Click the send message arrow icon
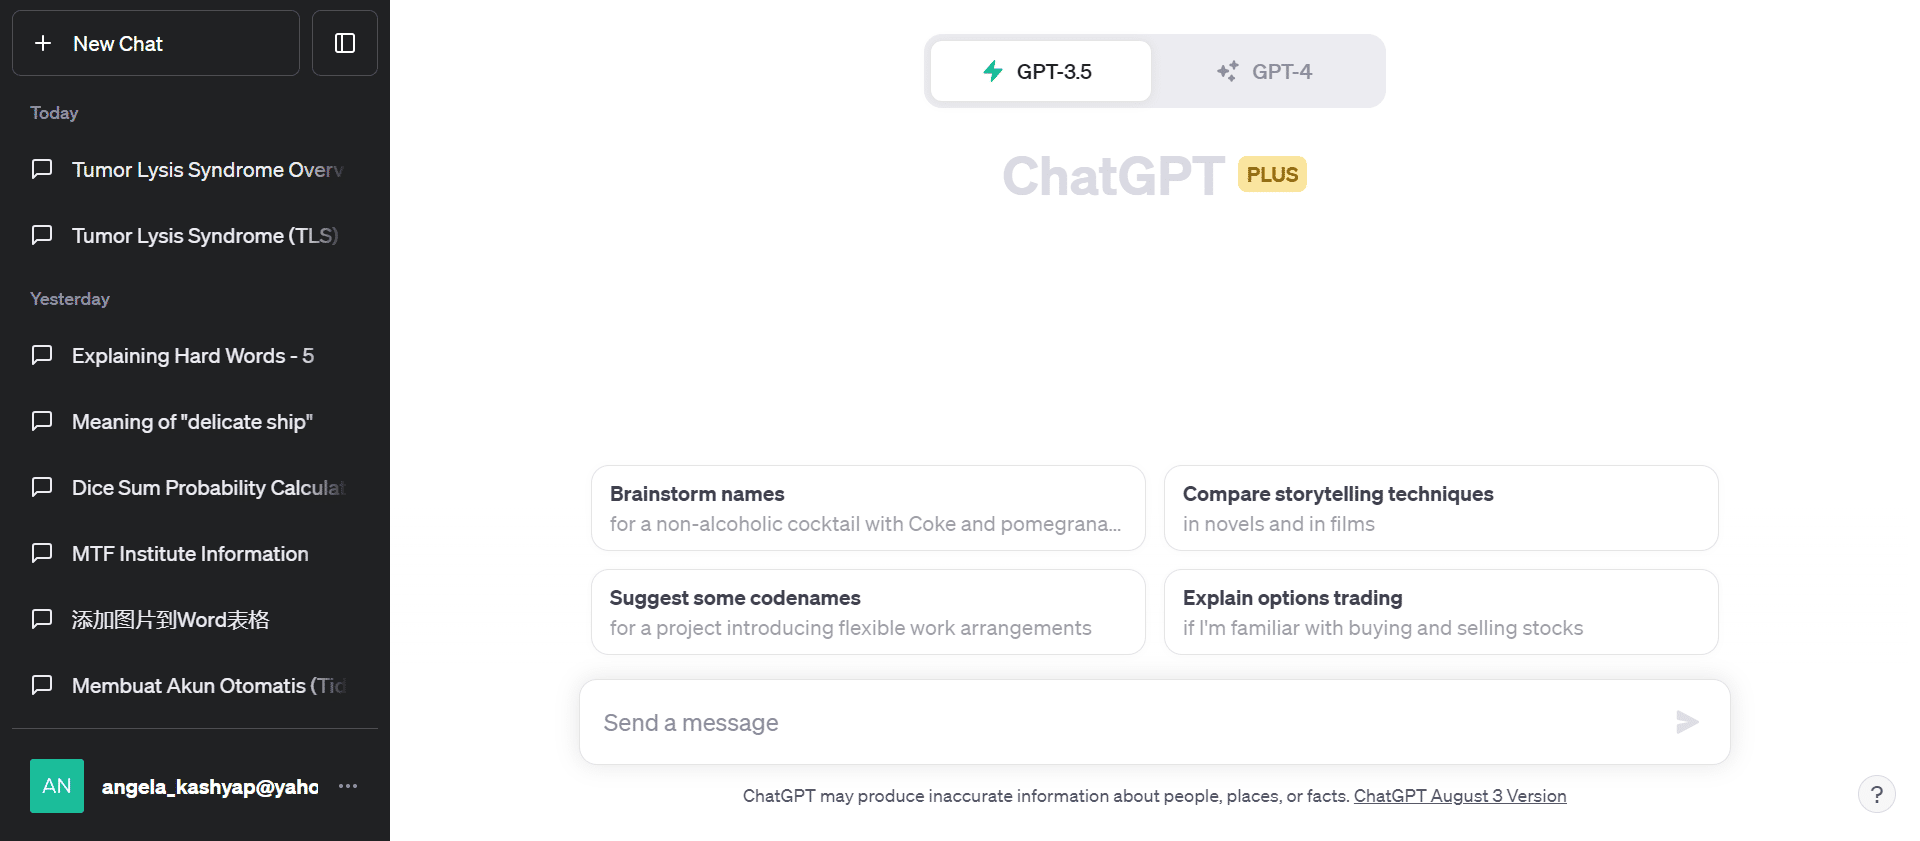The width and height of the screenshot is (1920, 841). click(1687, 722)
